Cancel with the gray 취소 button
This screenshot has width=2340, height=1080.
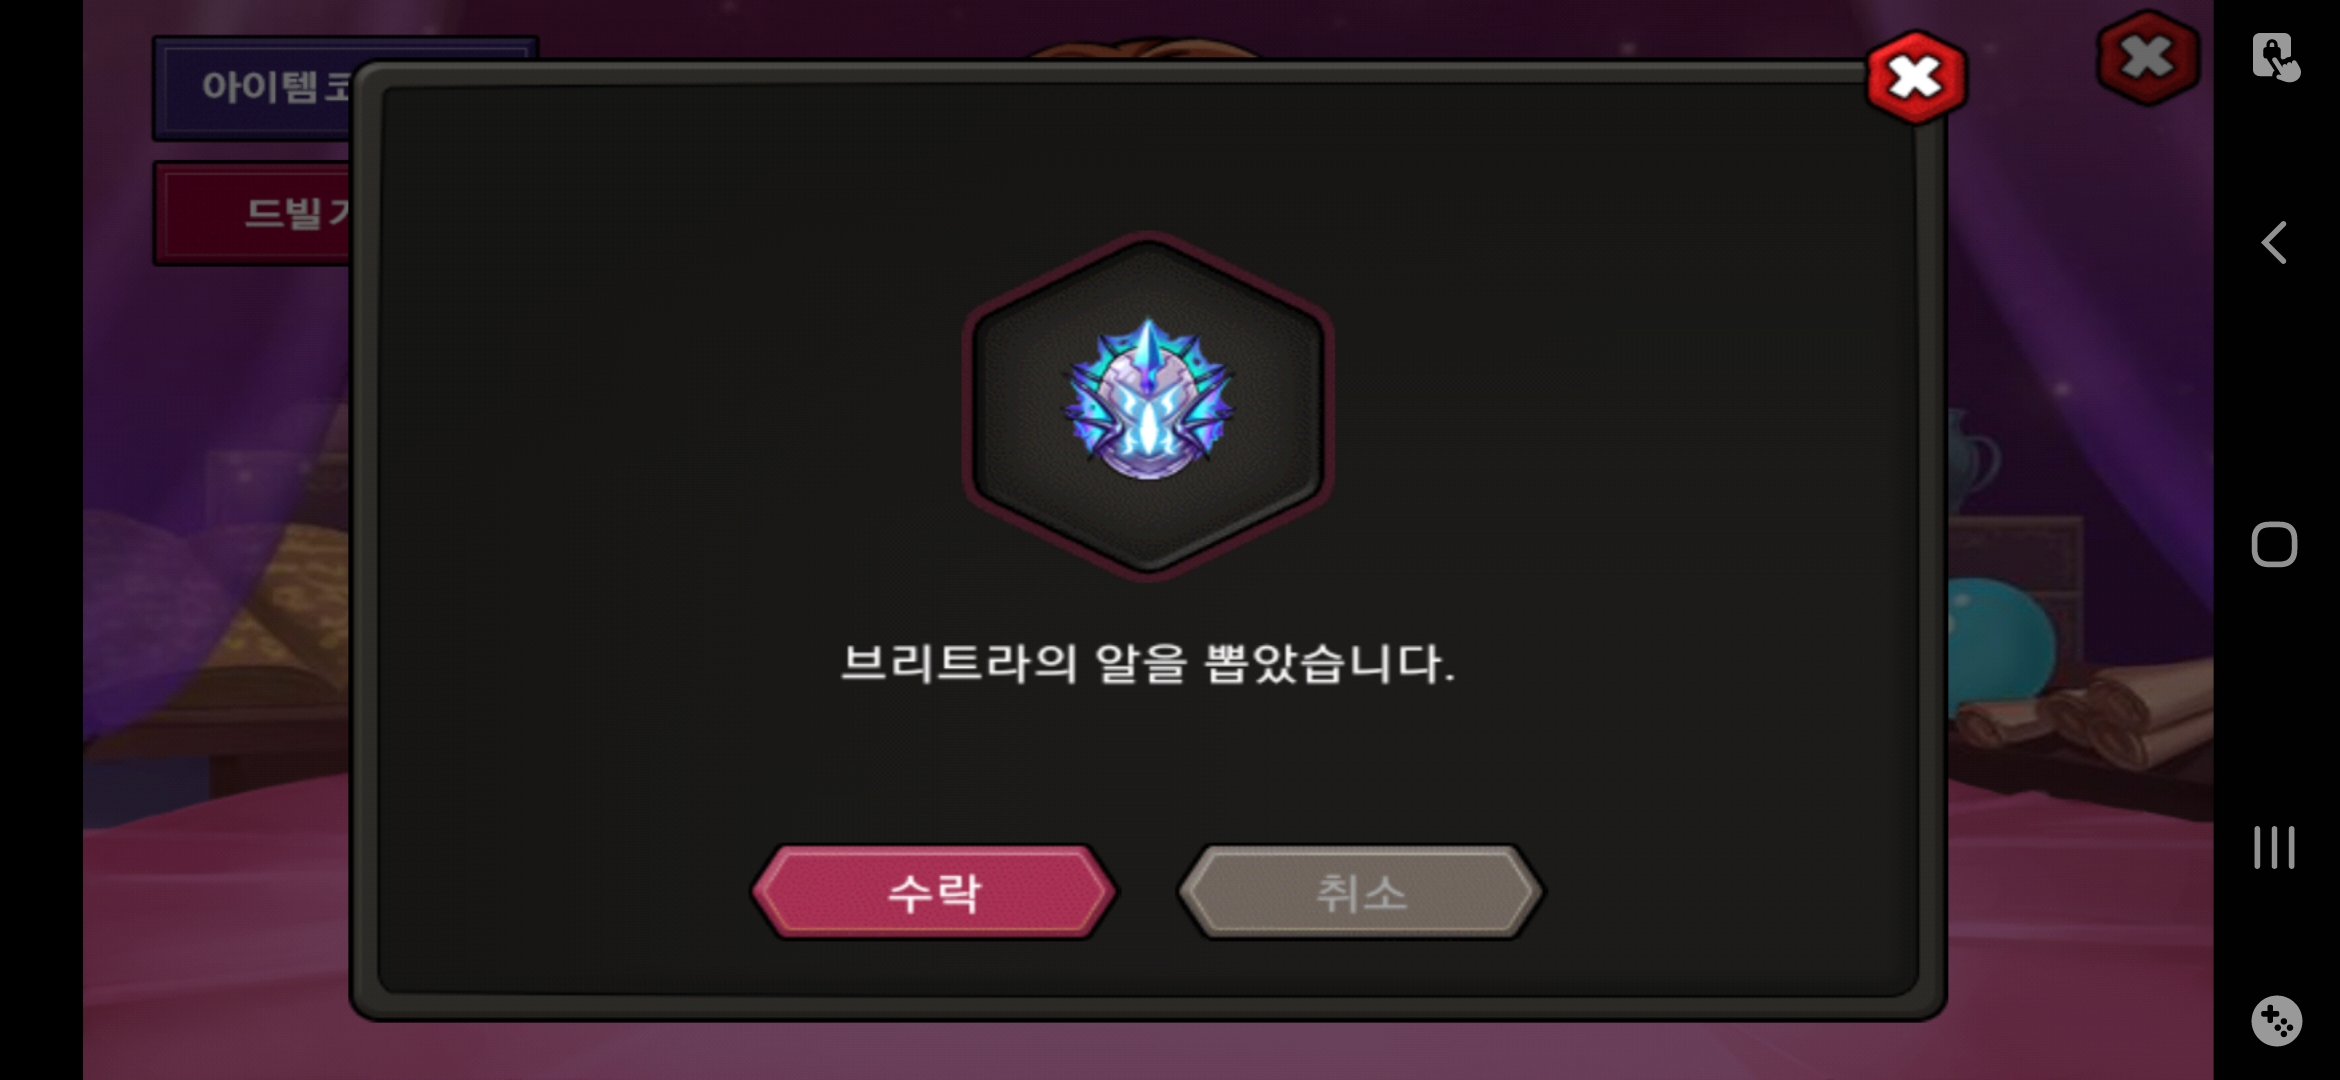pyautogui.click(x=1360, y=892)
